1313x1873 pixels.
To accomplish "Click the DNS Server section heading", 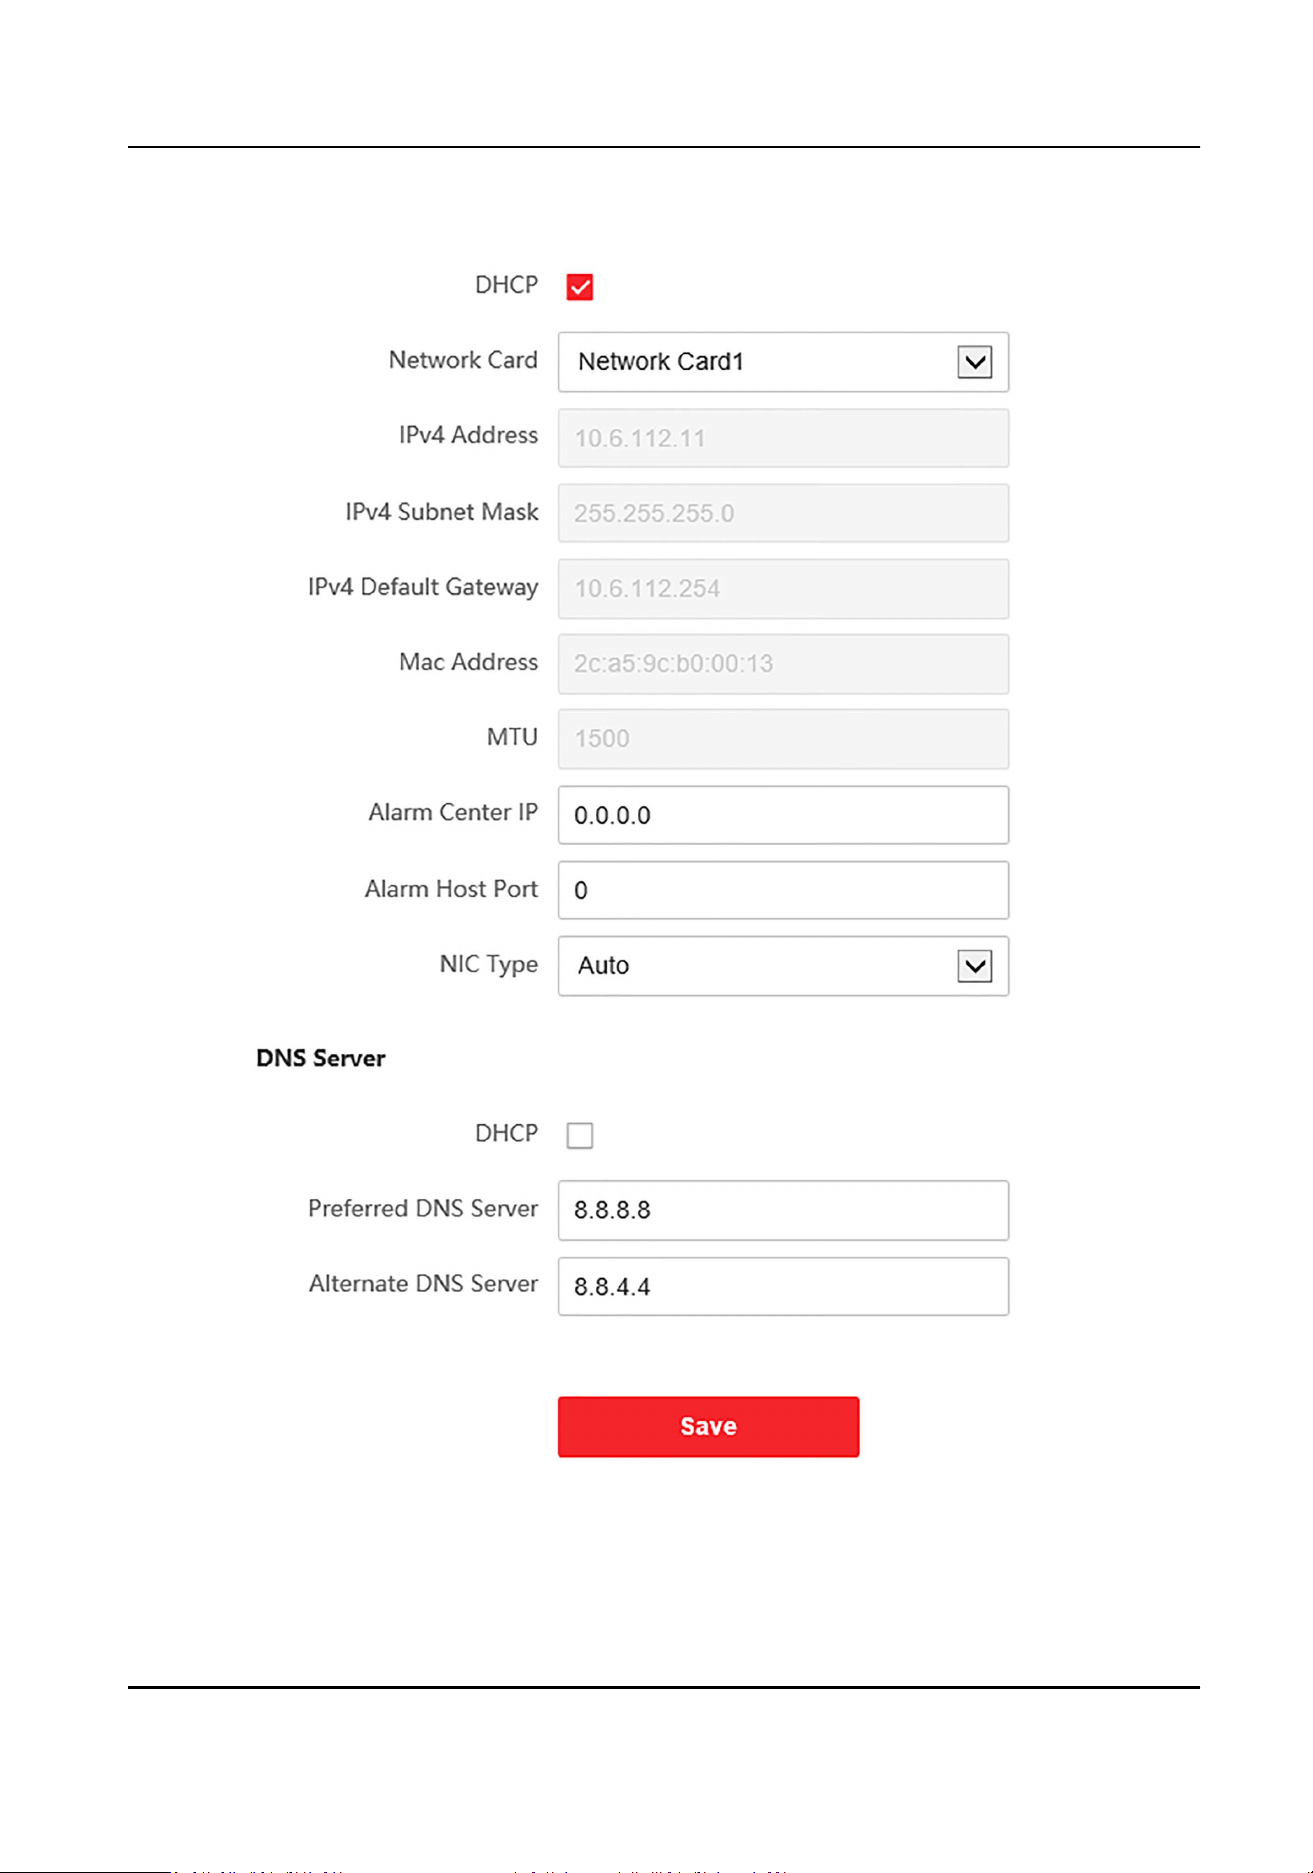I will [x=321, y=1058].
